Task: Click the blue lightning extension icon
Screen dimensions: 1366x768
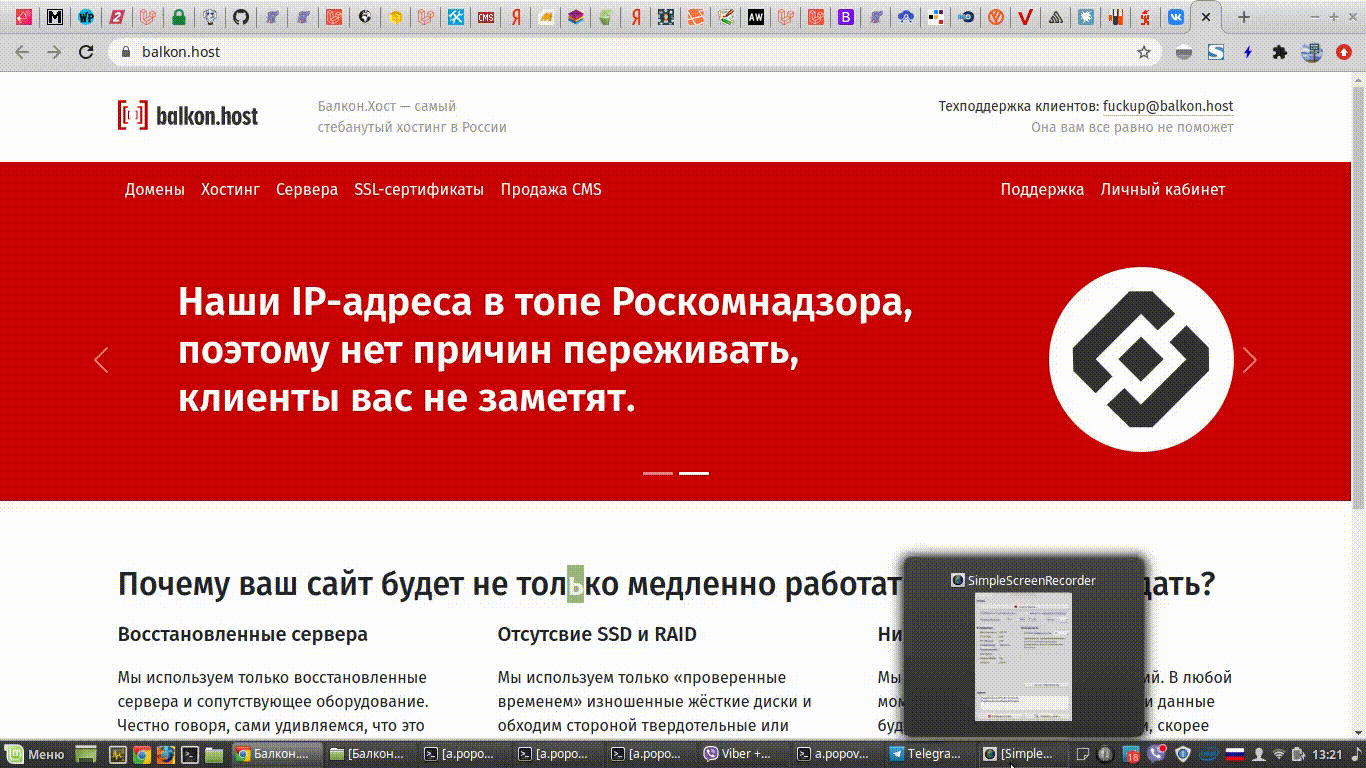Action: click(x=1248, y=52)
